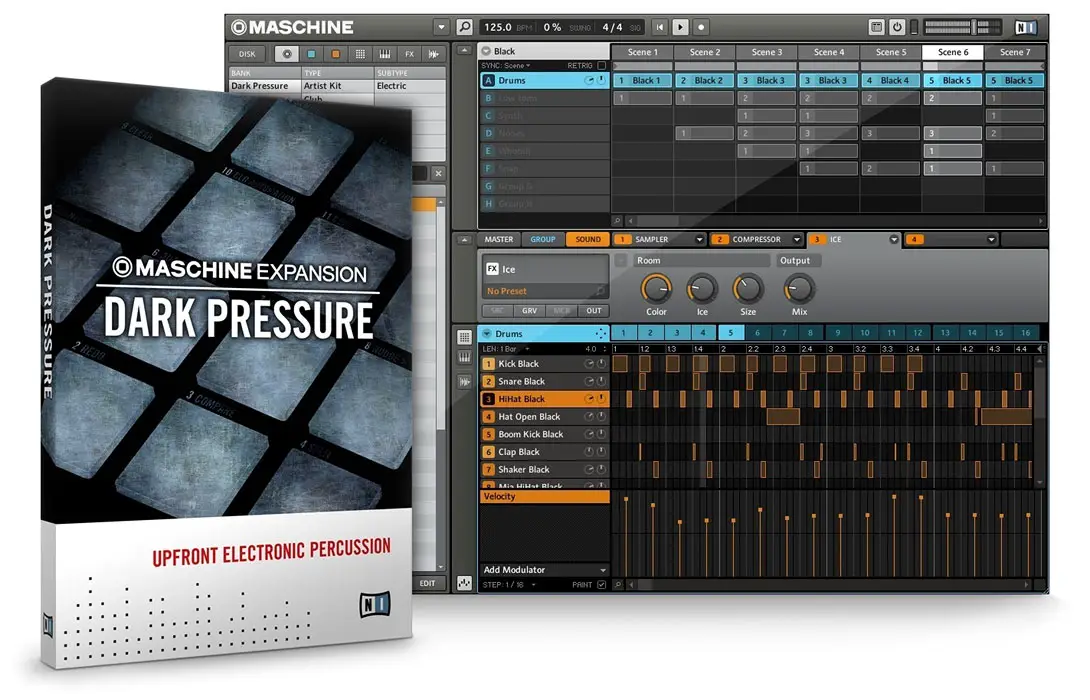Switch to pad grid view icon
Viewport: 1090px width, 700px height.
click(464, 338)
